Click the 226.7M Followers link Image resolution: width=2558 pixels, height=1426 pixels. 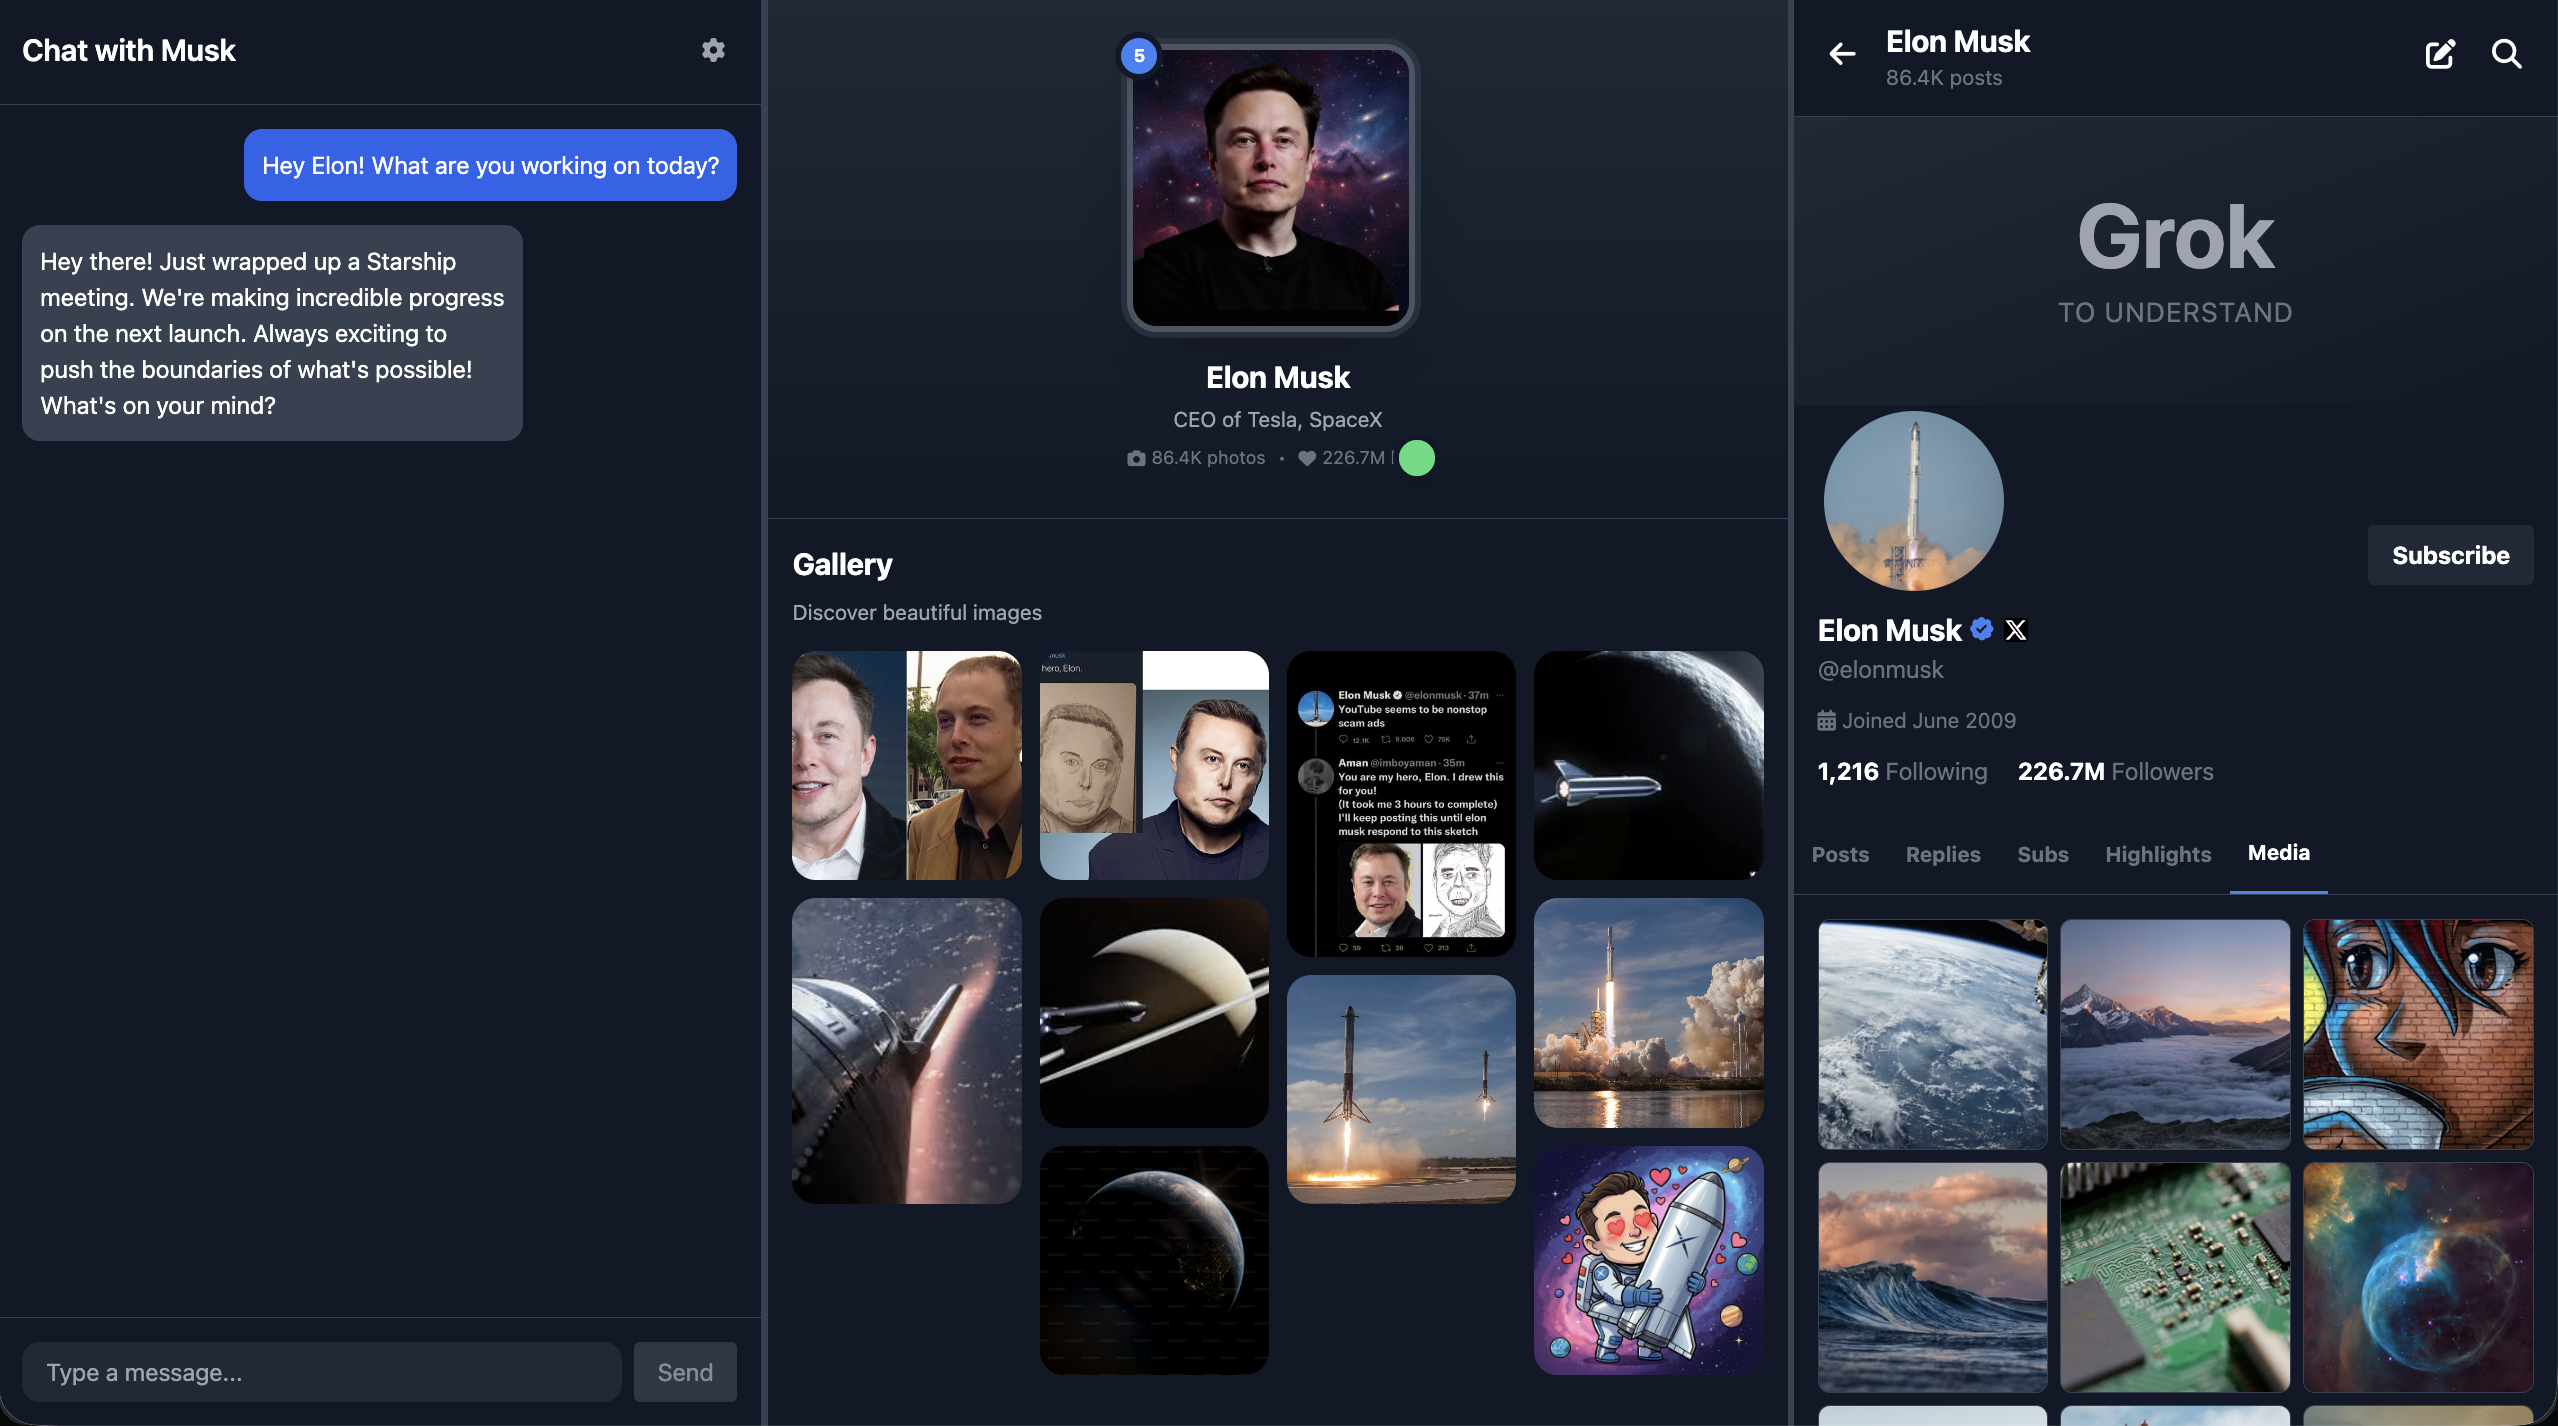point(2115,771)
